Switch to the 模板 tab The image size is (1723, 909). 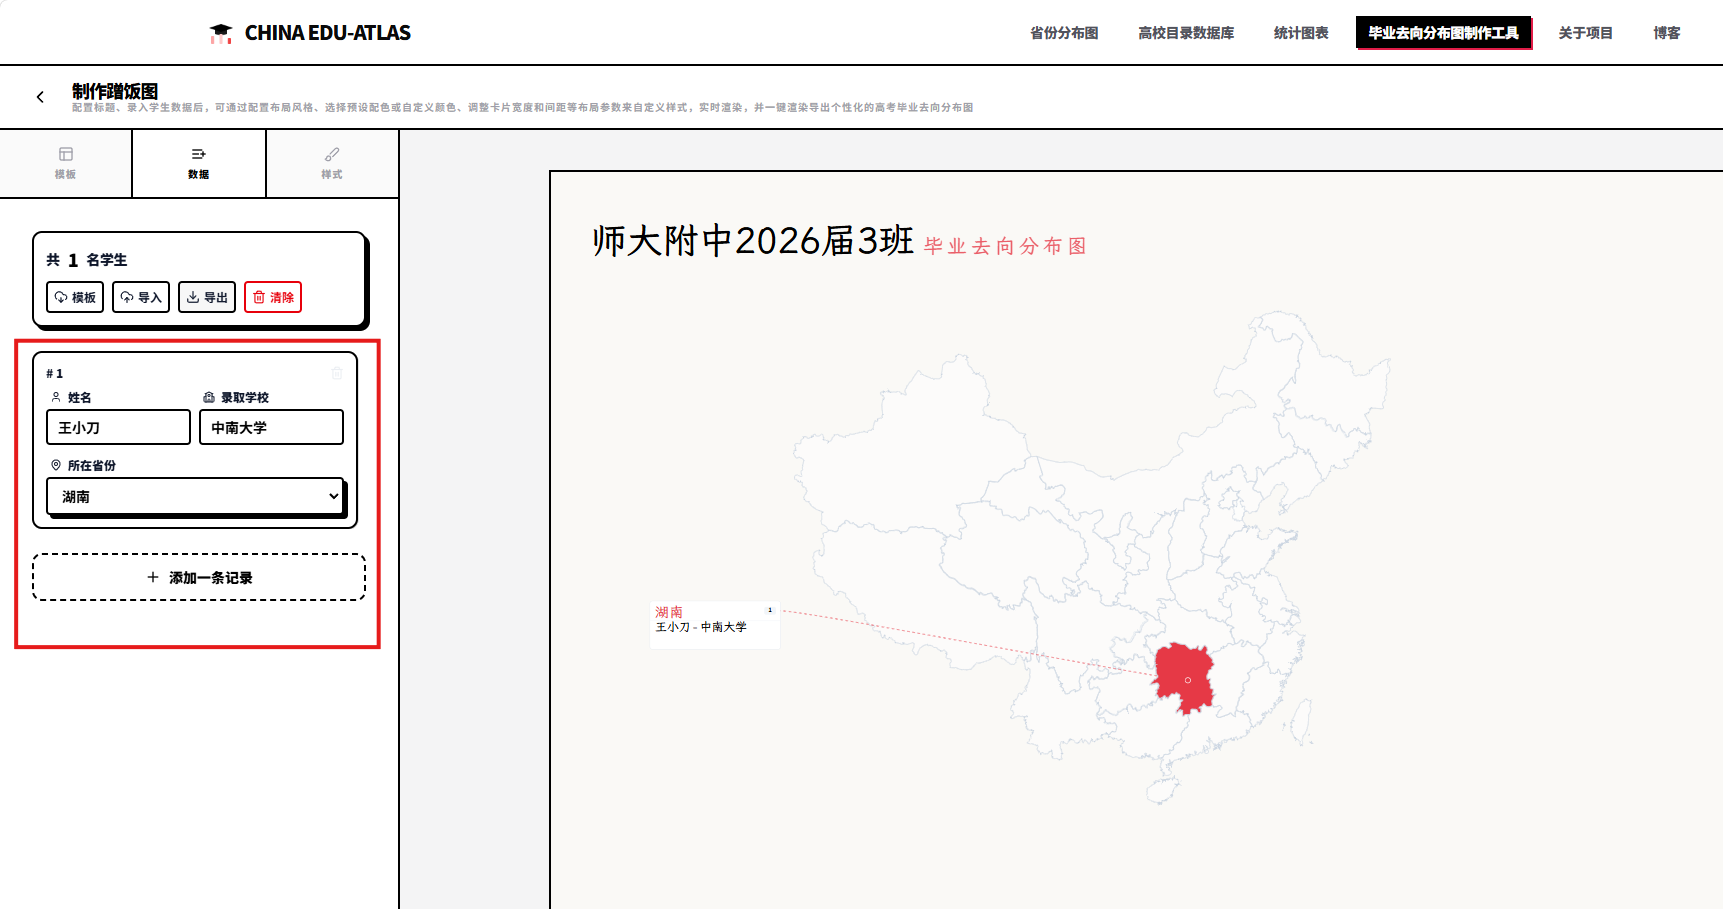tap(66, 163)
